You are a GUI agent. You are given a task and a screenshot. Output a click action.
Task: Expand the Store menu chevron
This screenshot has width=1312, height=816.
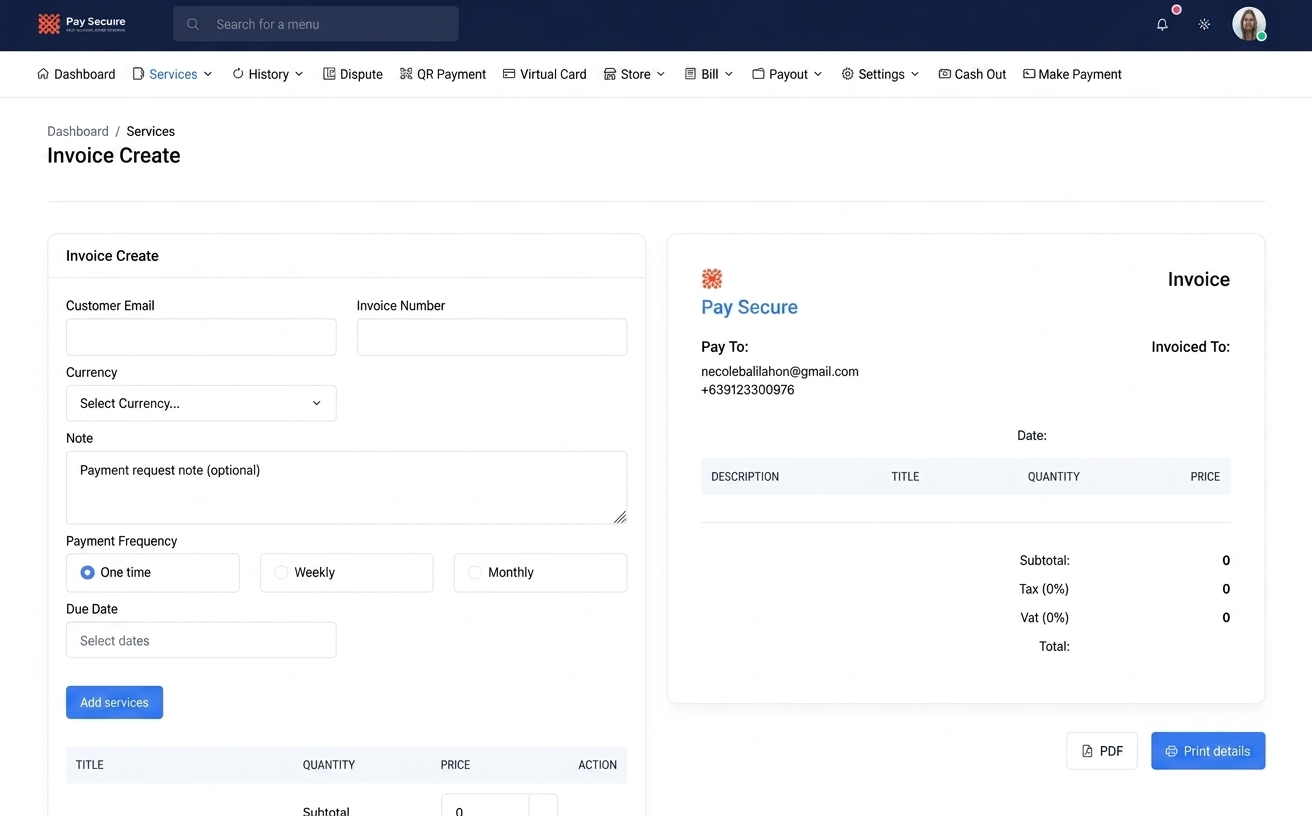pyautogui.click(x=661, y=74)
